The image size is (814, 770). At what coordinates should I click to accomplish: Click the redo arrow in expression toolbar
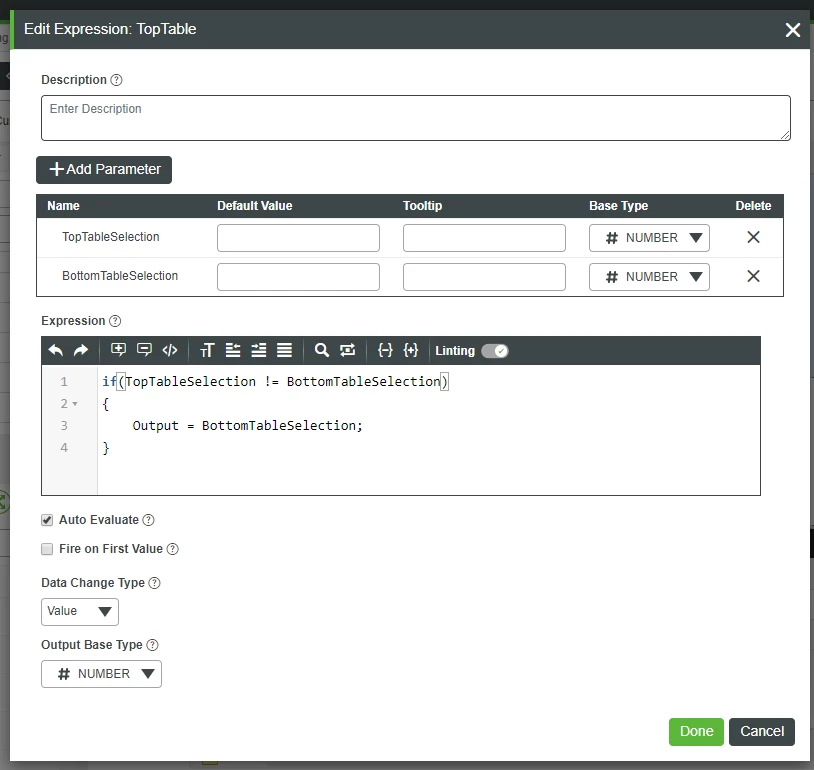tap(81, 350)
